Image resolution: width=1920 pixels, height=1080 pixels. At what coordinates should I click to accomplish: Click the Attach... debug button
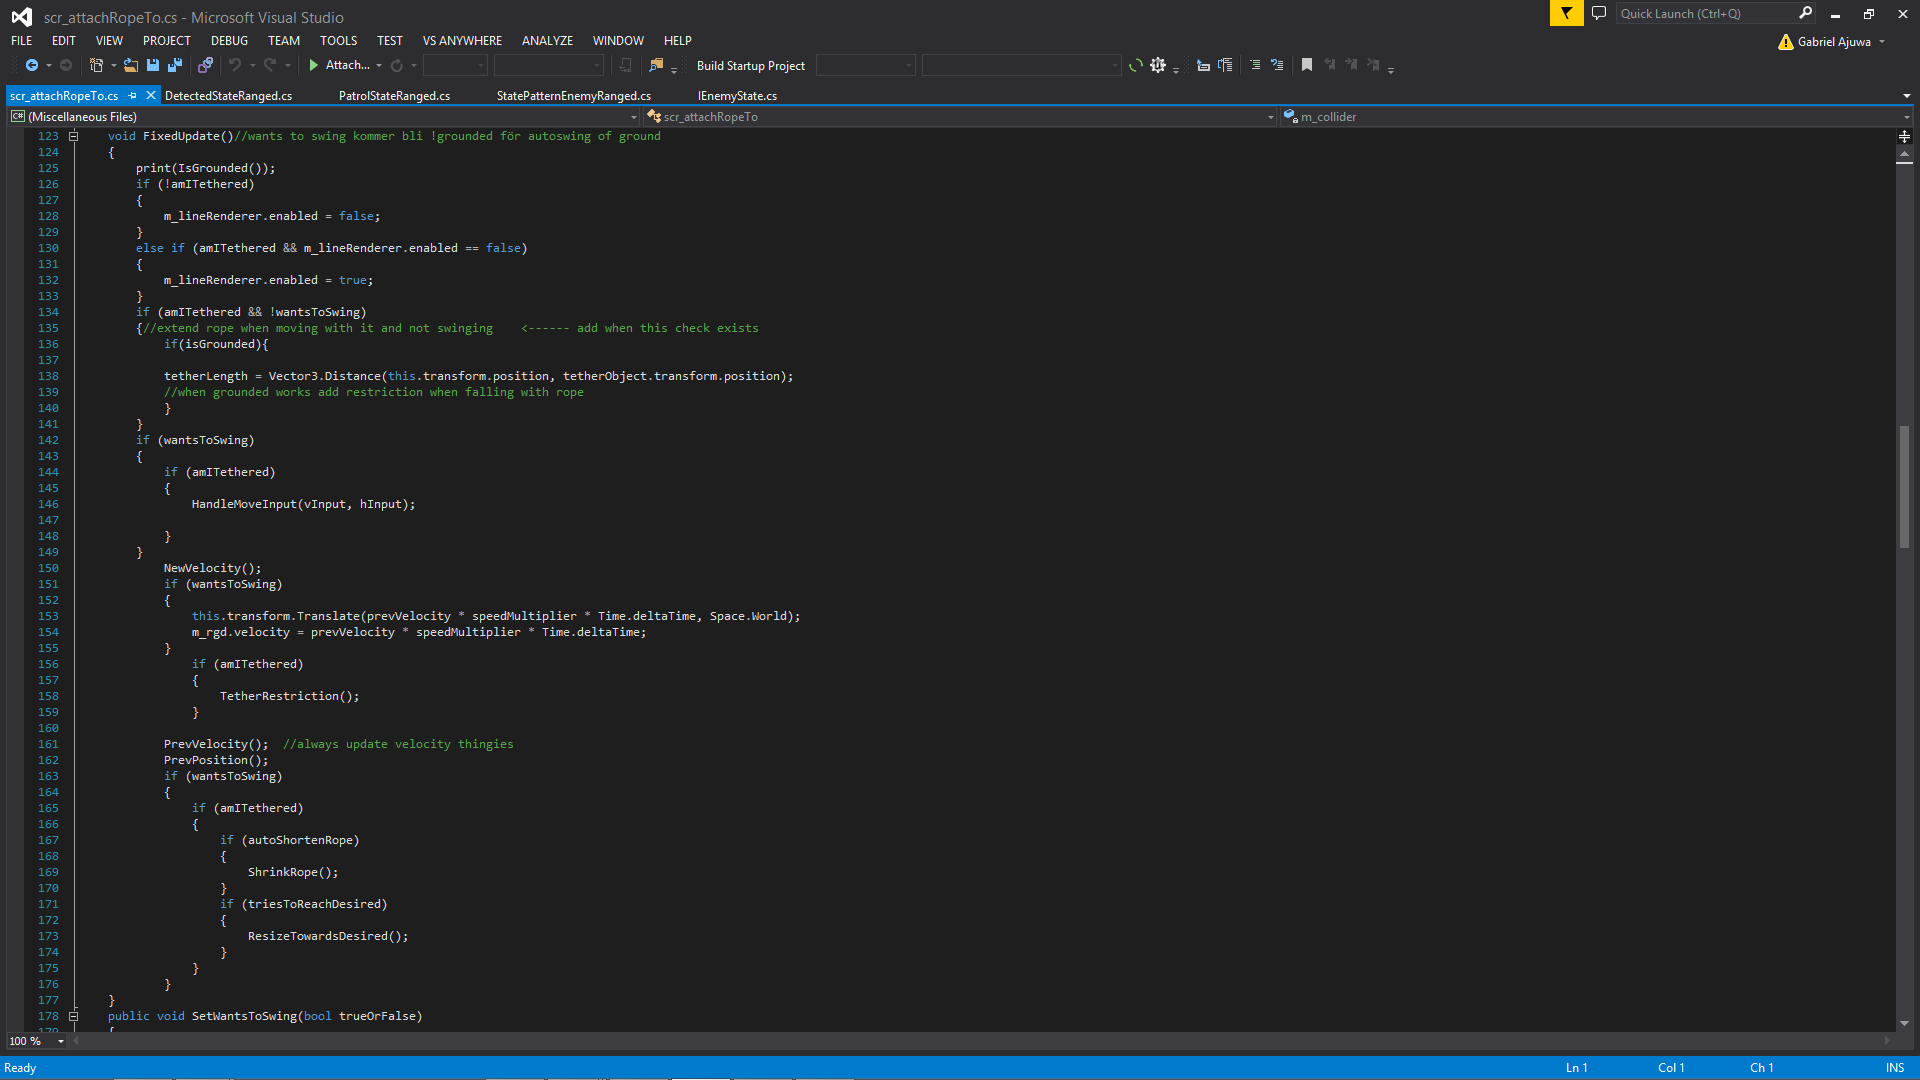coord(339,65)
